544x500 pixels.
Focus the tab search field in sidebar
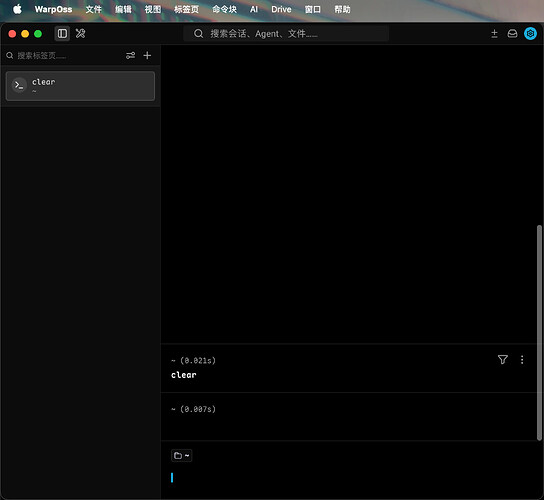point(62,56)
